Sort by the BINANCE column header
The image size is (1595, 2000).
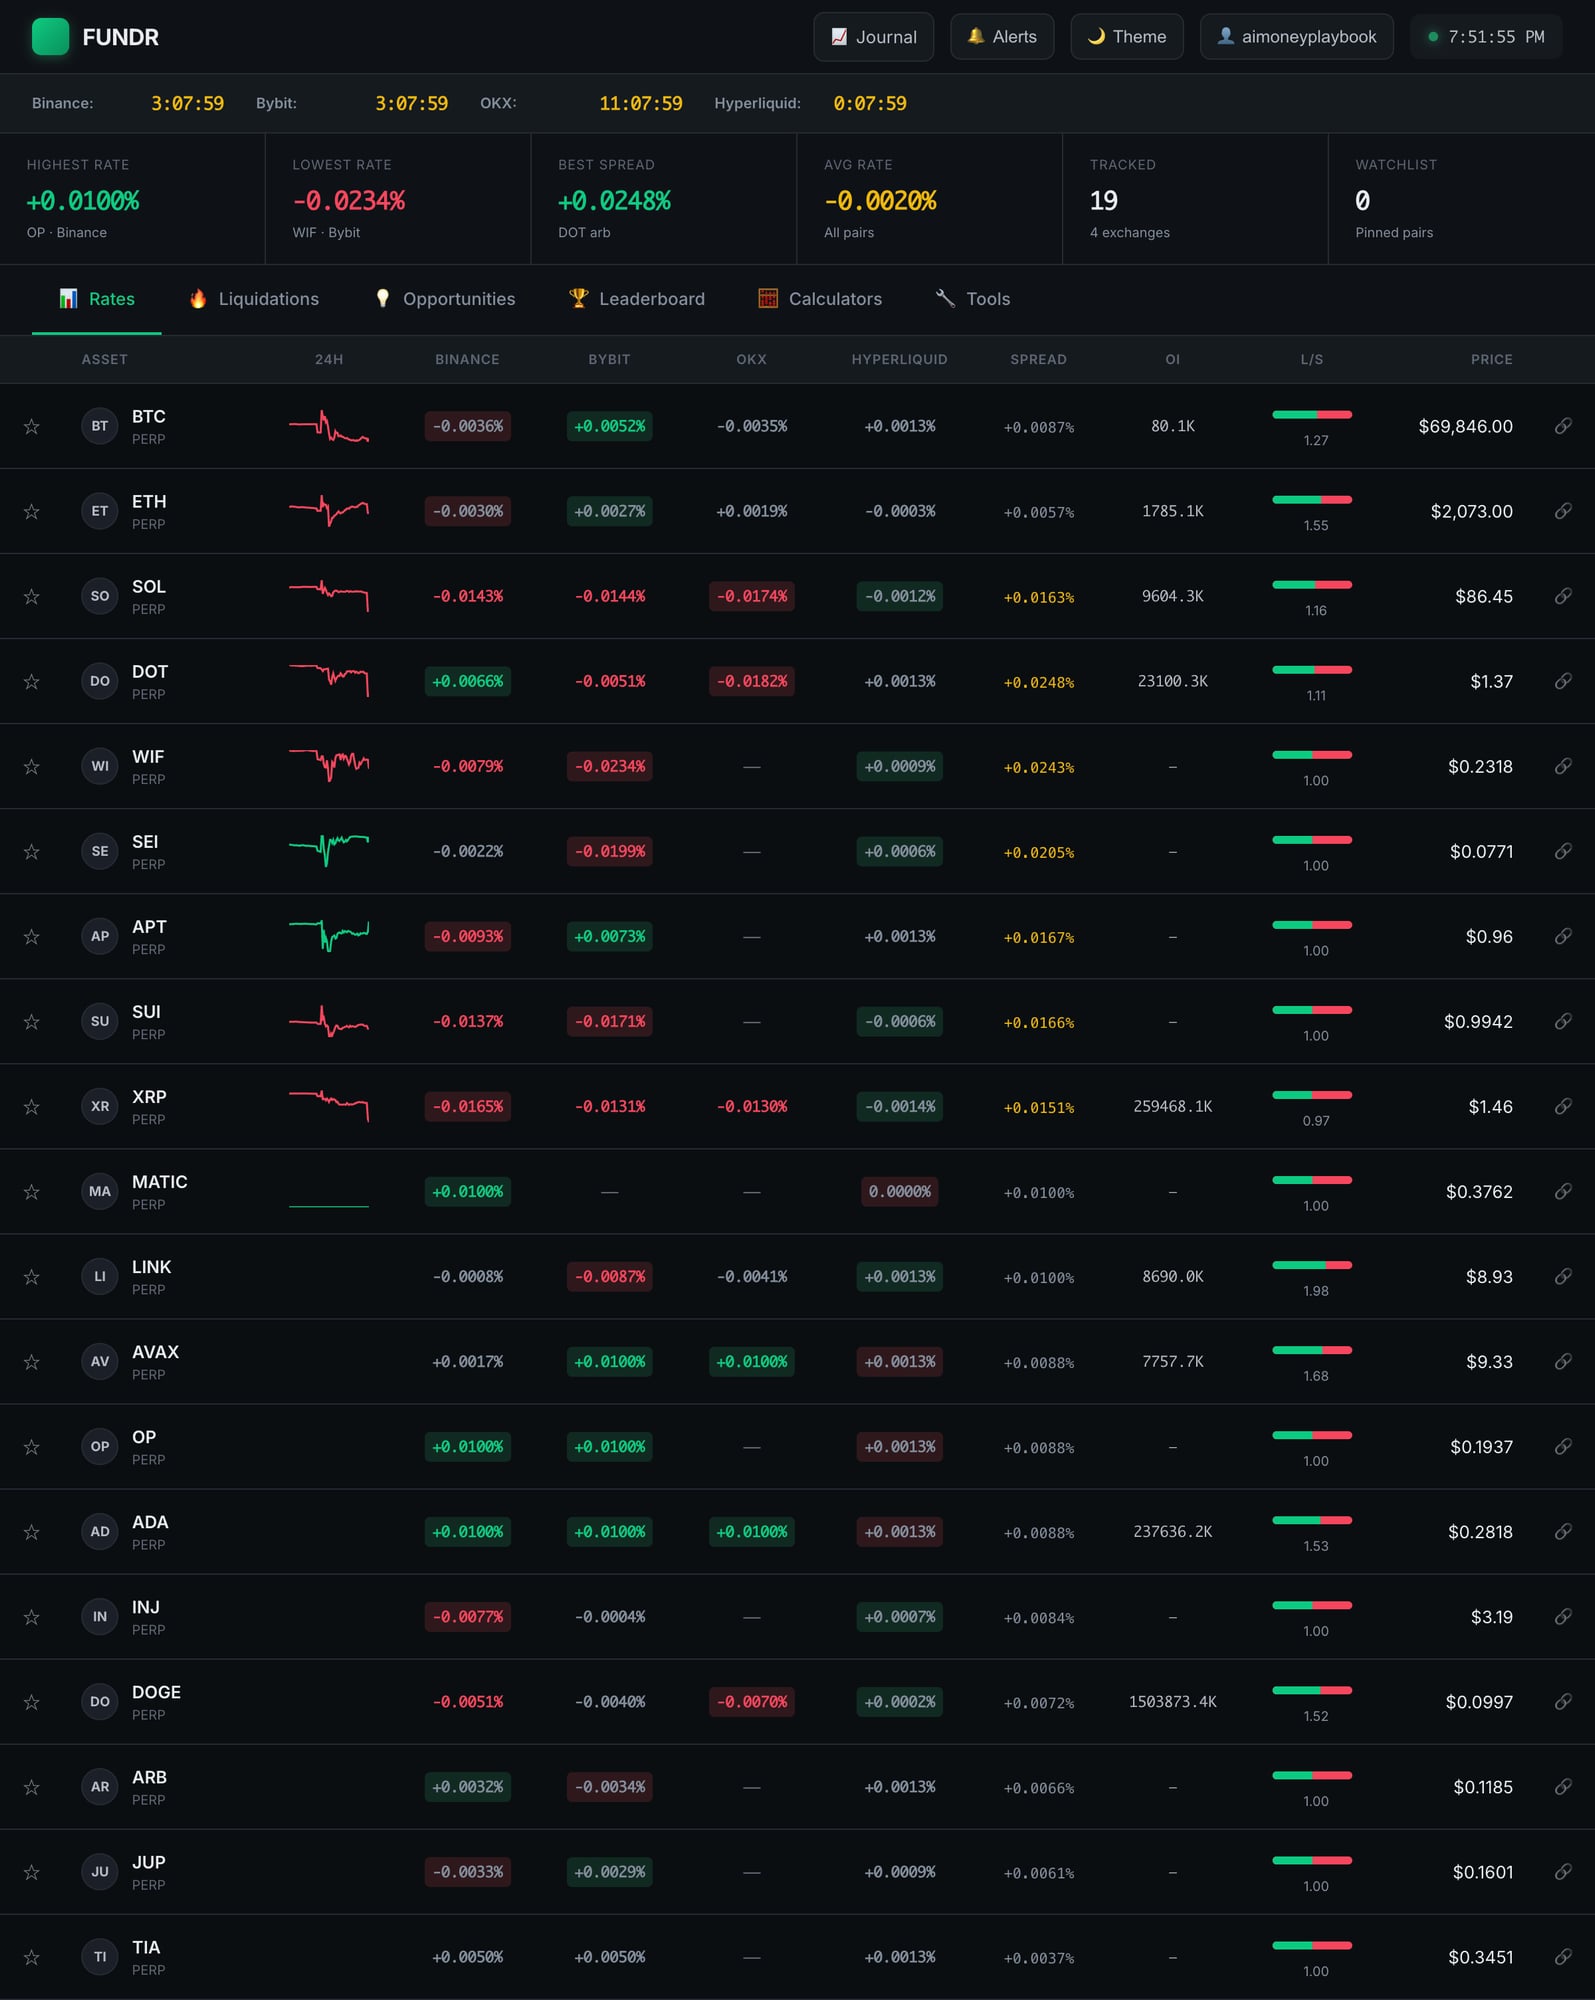pyautogui.click(x=467, y=359)
